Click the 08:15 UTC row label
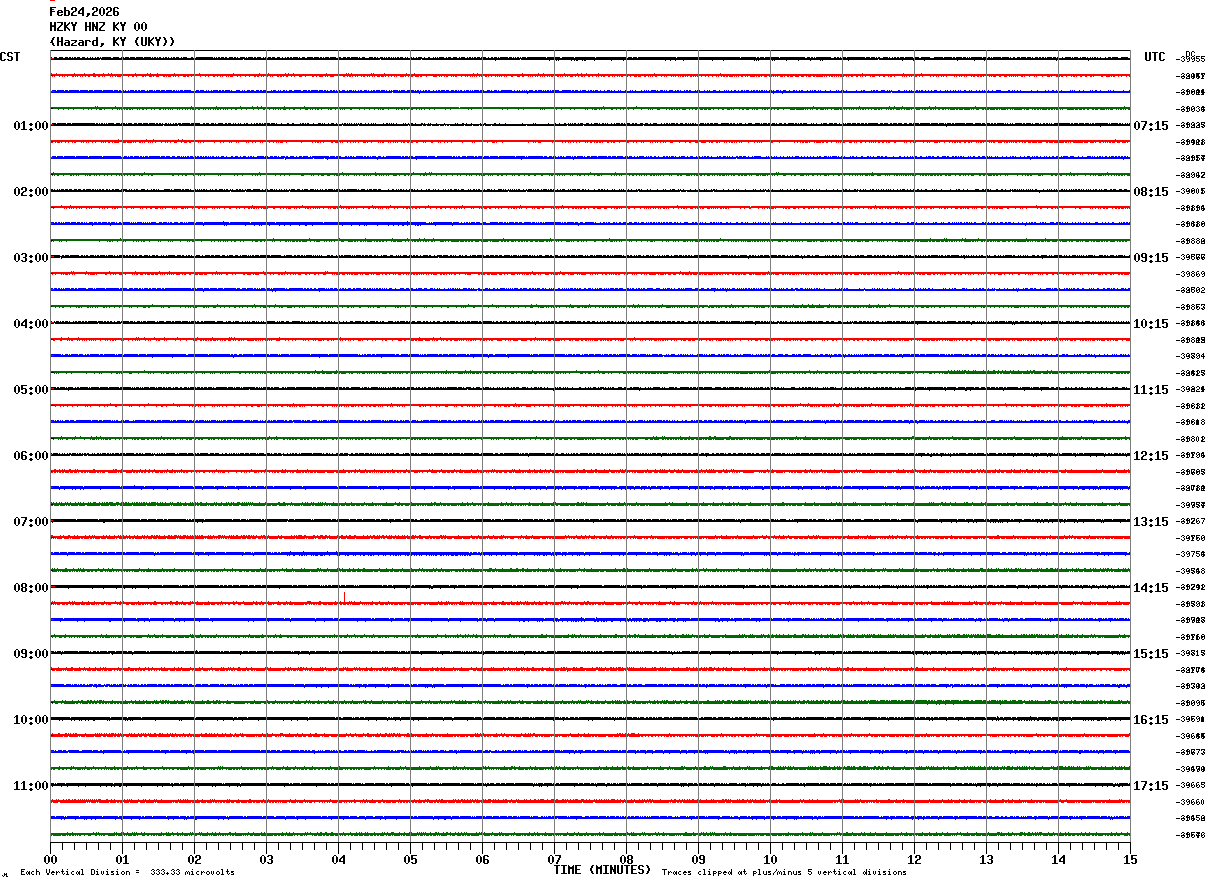This screenshot has width=1210, height=886. pyautogui.click(x=1151, y=192)
